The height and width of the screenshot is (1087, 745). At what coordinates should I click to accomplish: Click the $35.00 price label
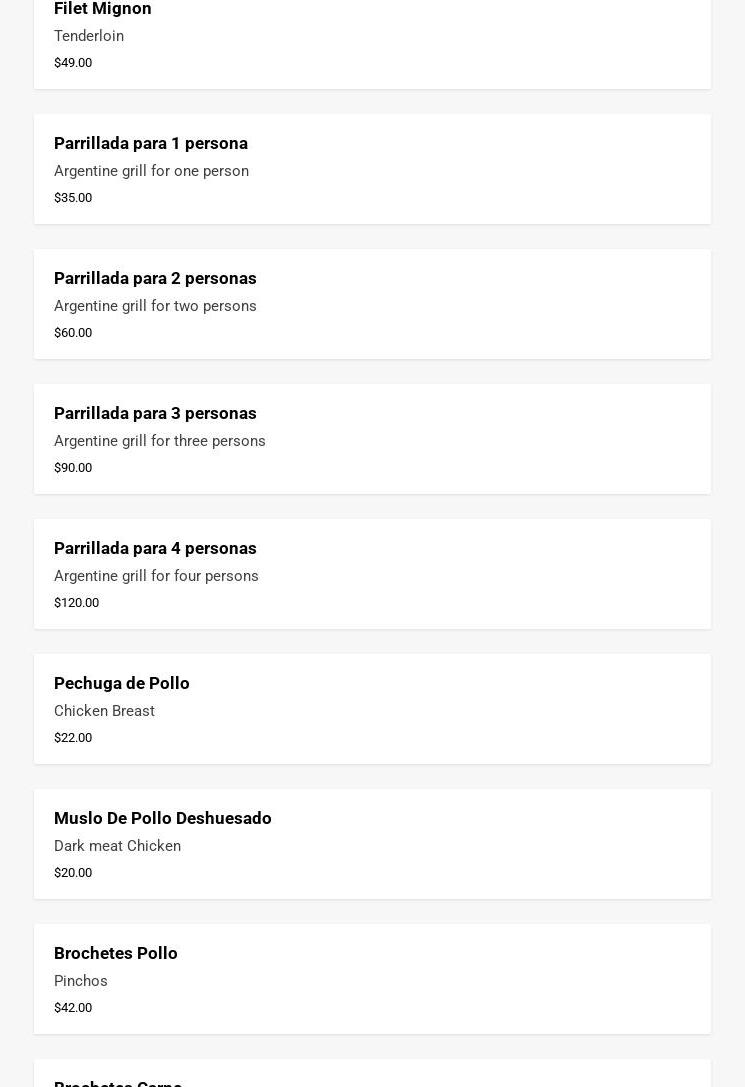[73, 197]
